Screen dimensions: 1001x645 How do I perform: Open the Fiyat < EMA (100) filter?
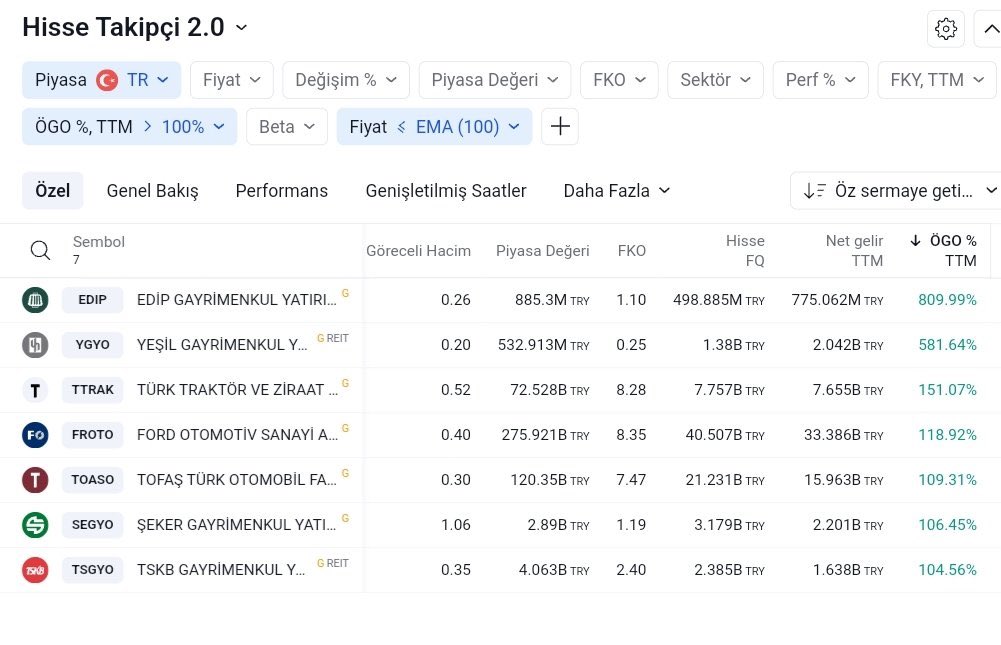click(x=434, y=126)
